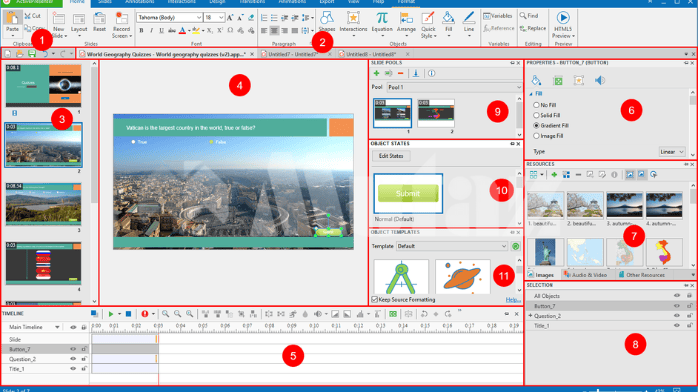Expand Question_2 in Selection pane
The width and height of the screenshot is (698, 392).
[x=530, y=316]
